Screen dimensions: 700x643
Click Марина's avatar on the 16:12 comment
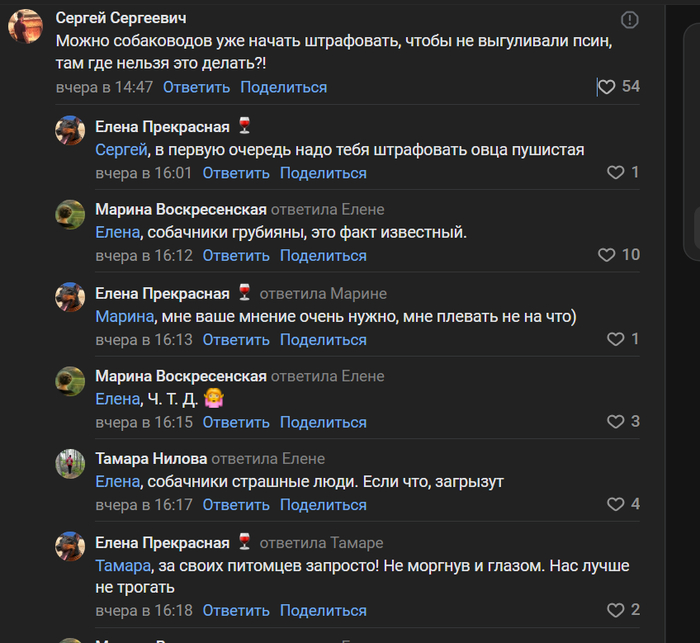tap(69, 214)
